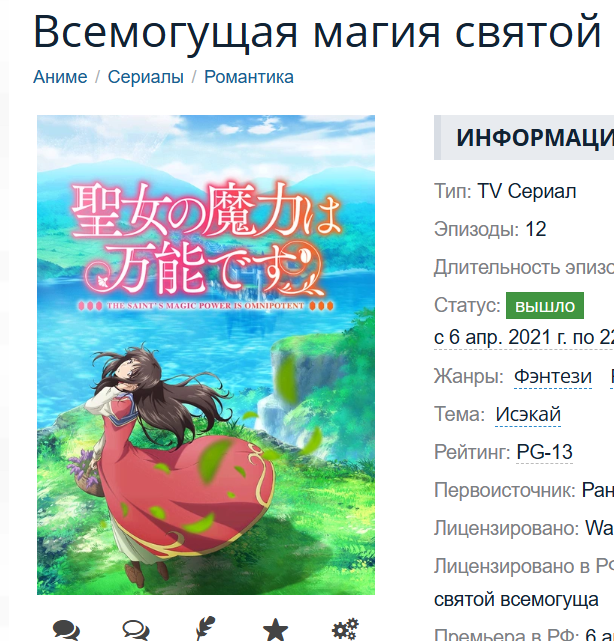Viewport: 614px width, 641px height.
Task: Click the green вышло status badge
Action: (545, 305)
